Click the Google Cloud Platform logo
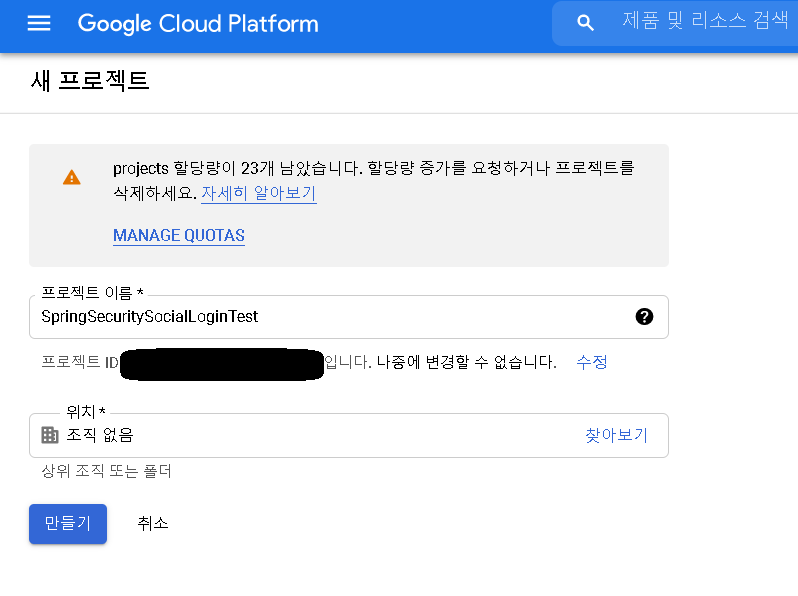 point(198,23)
